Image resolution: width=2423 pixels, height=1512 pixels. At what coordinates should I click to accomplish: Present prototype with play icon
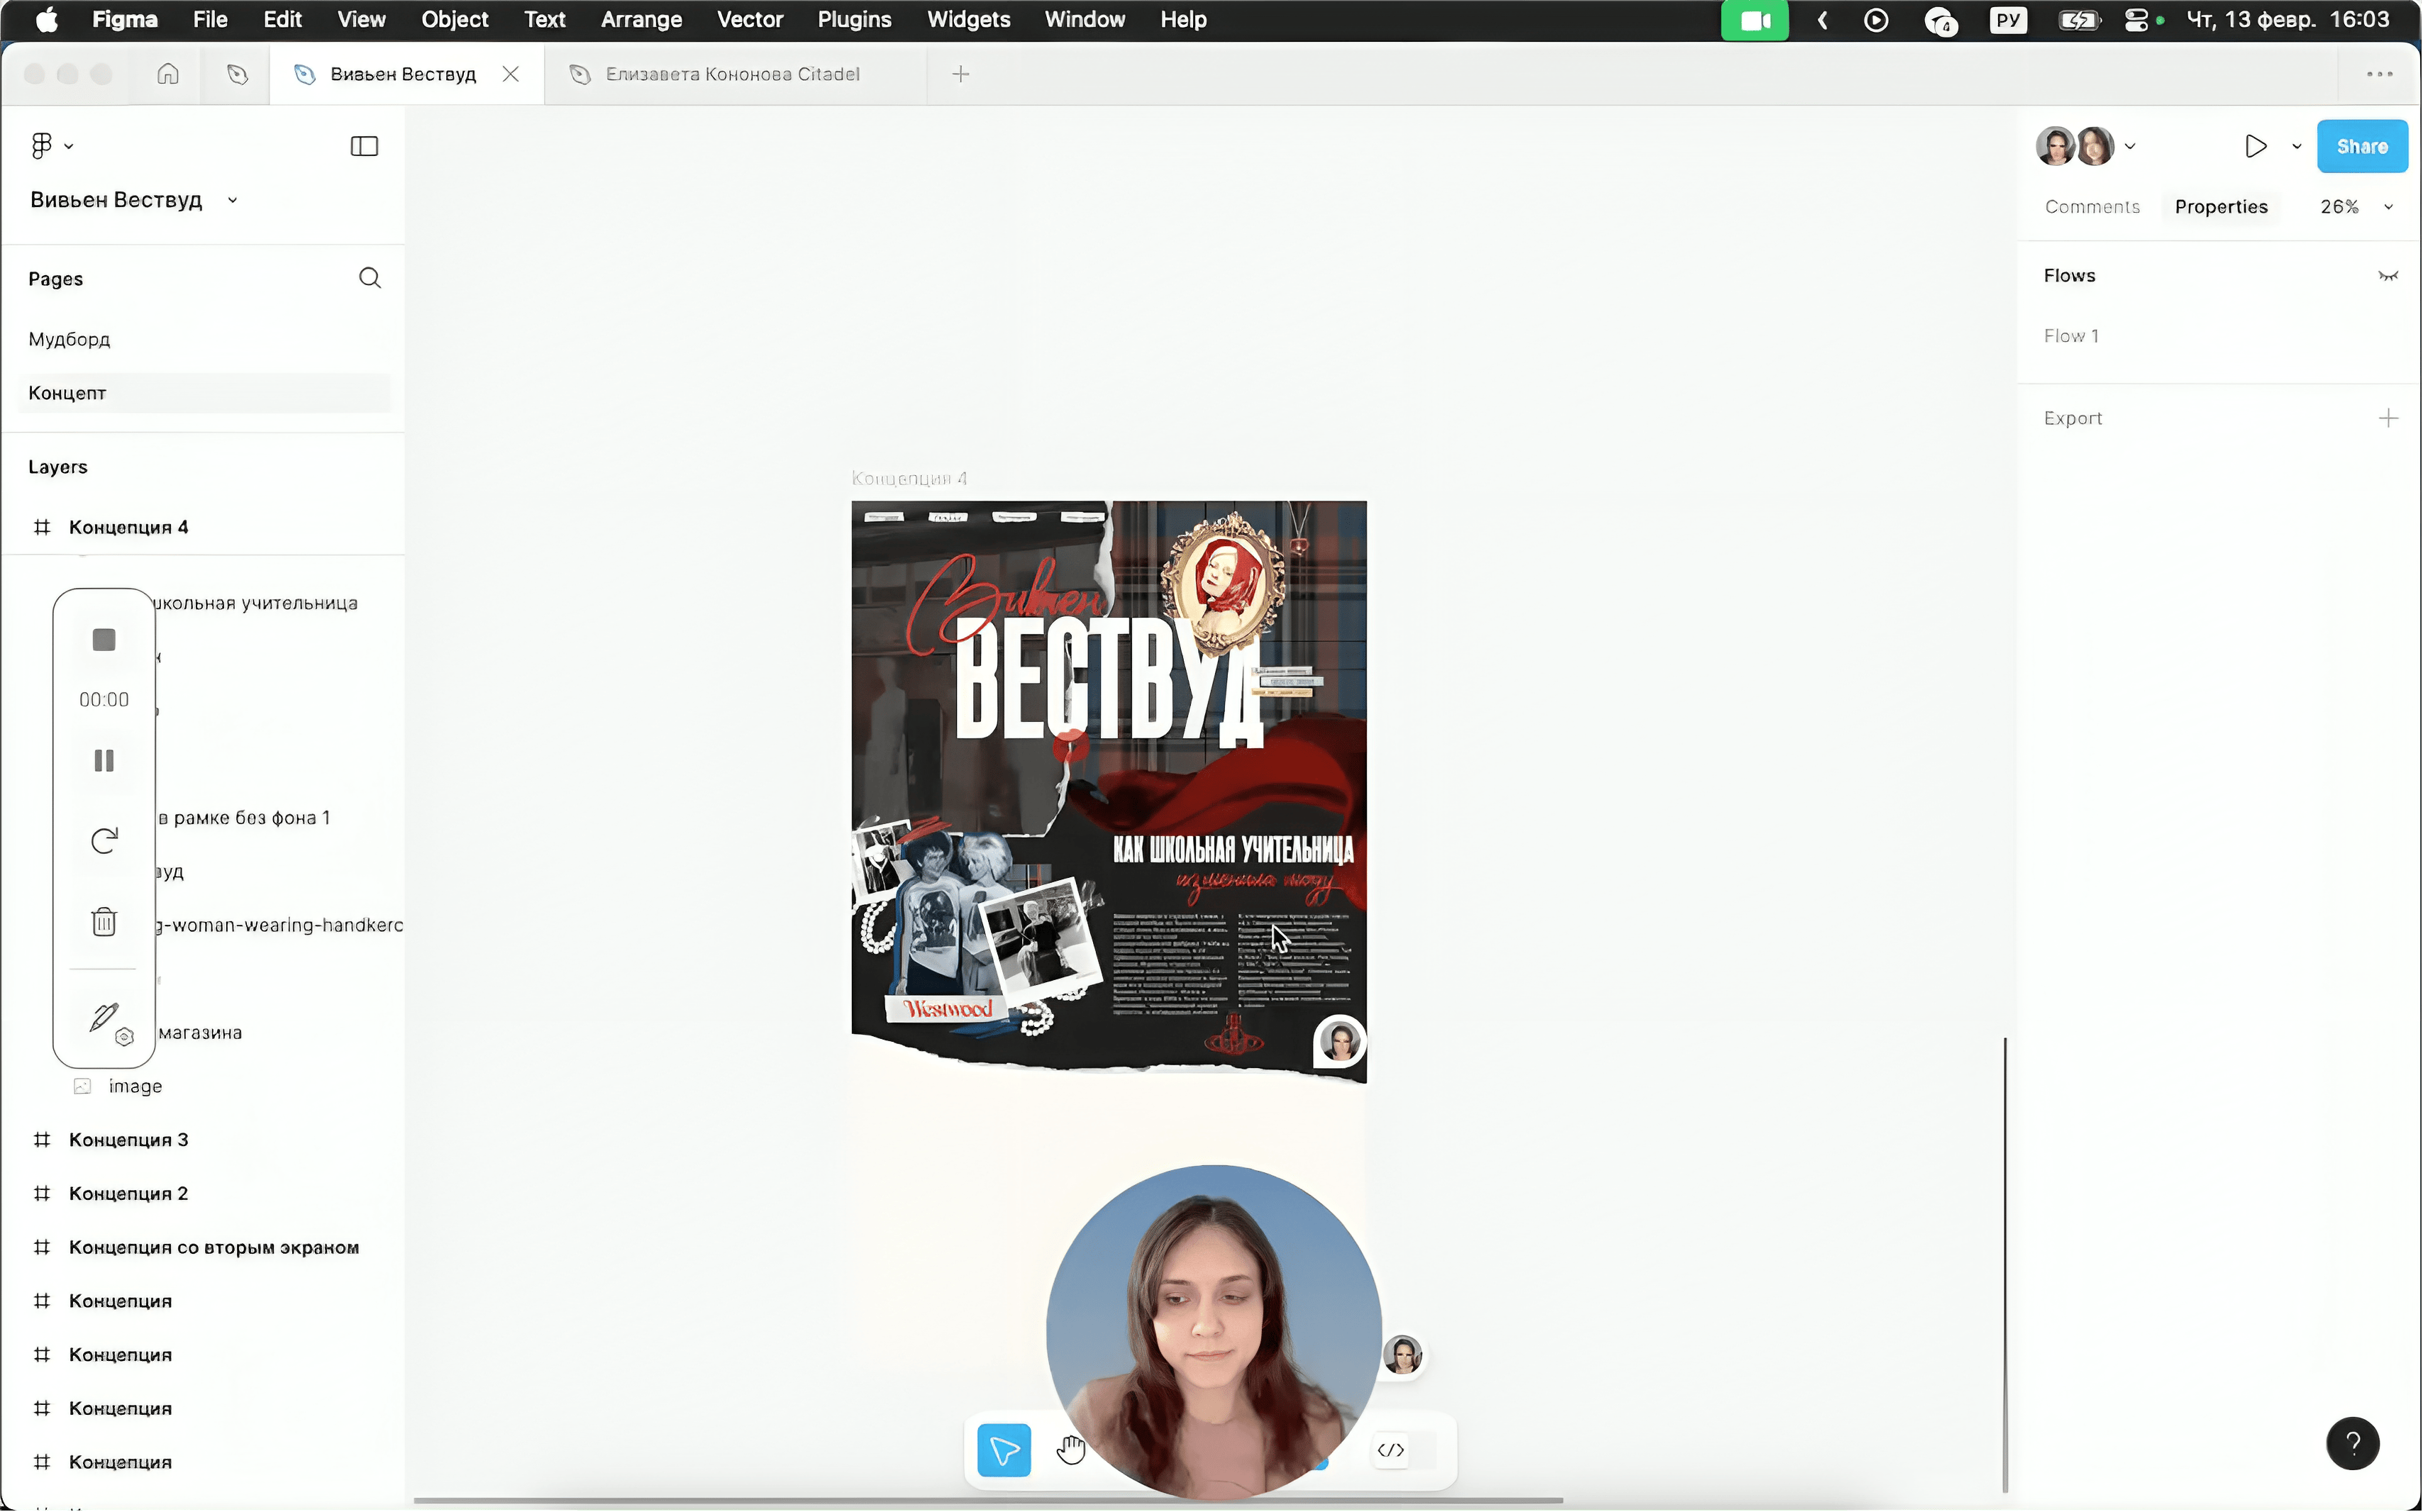[x=2256, y=146]
